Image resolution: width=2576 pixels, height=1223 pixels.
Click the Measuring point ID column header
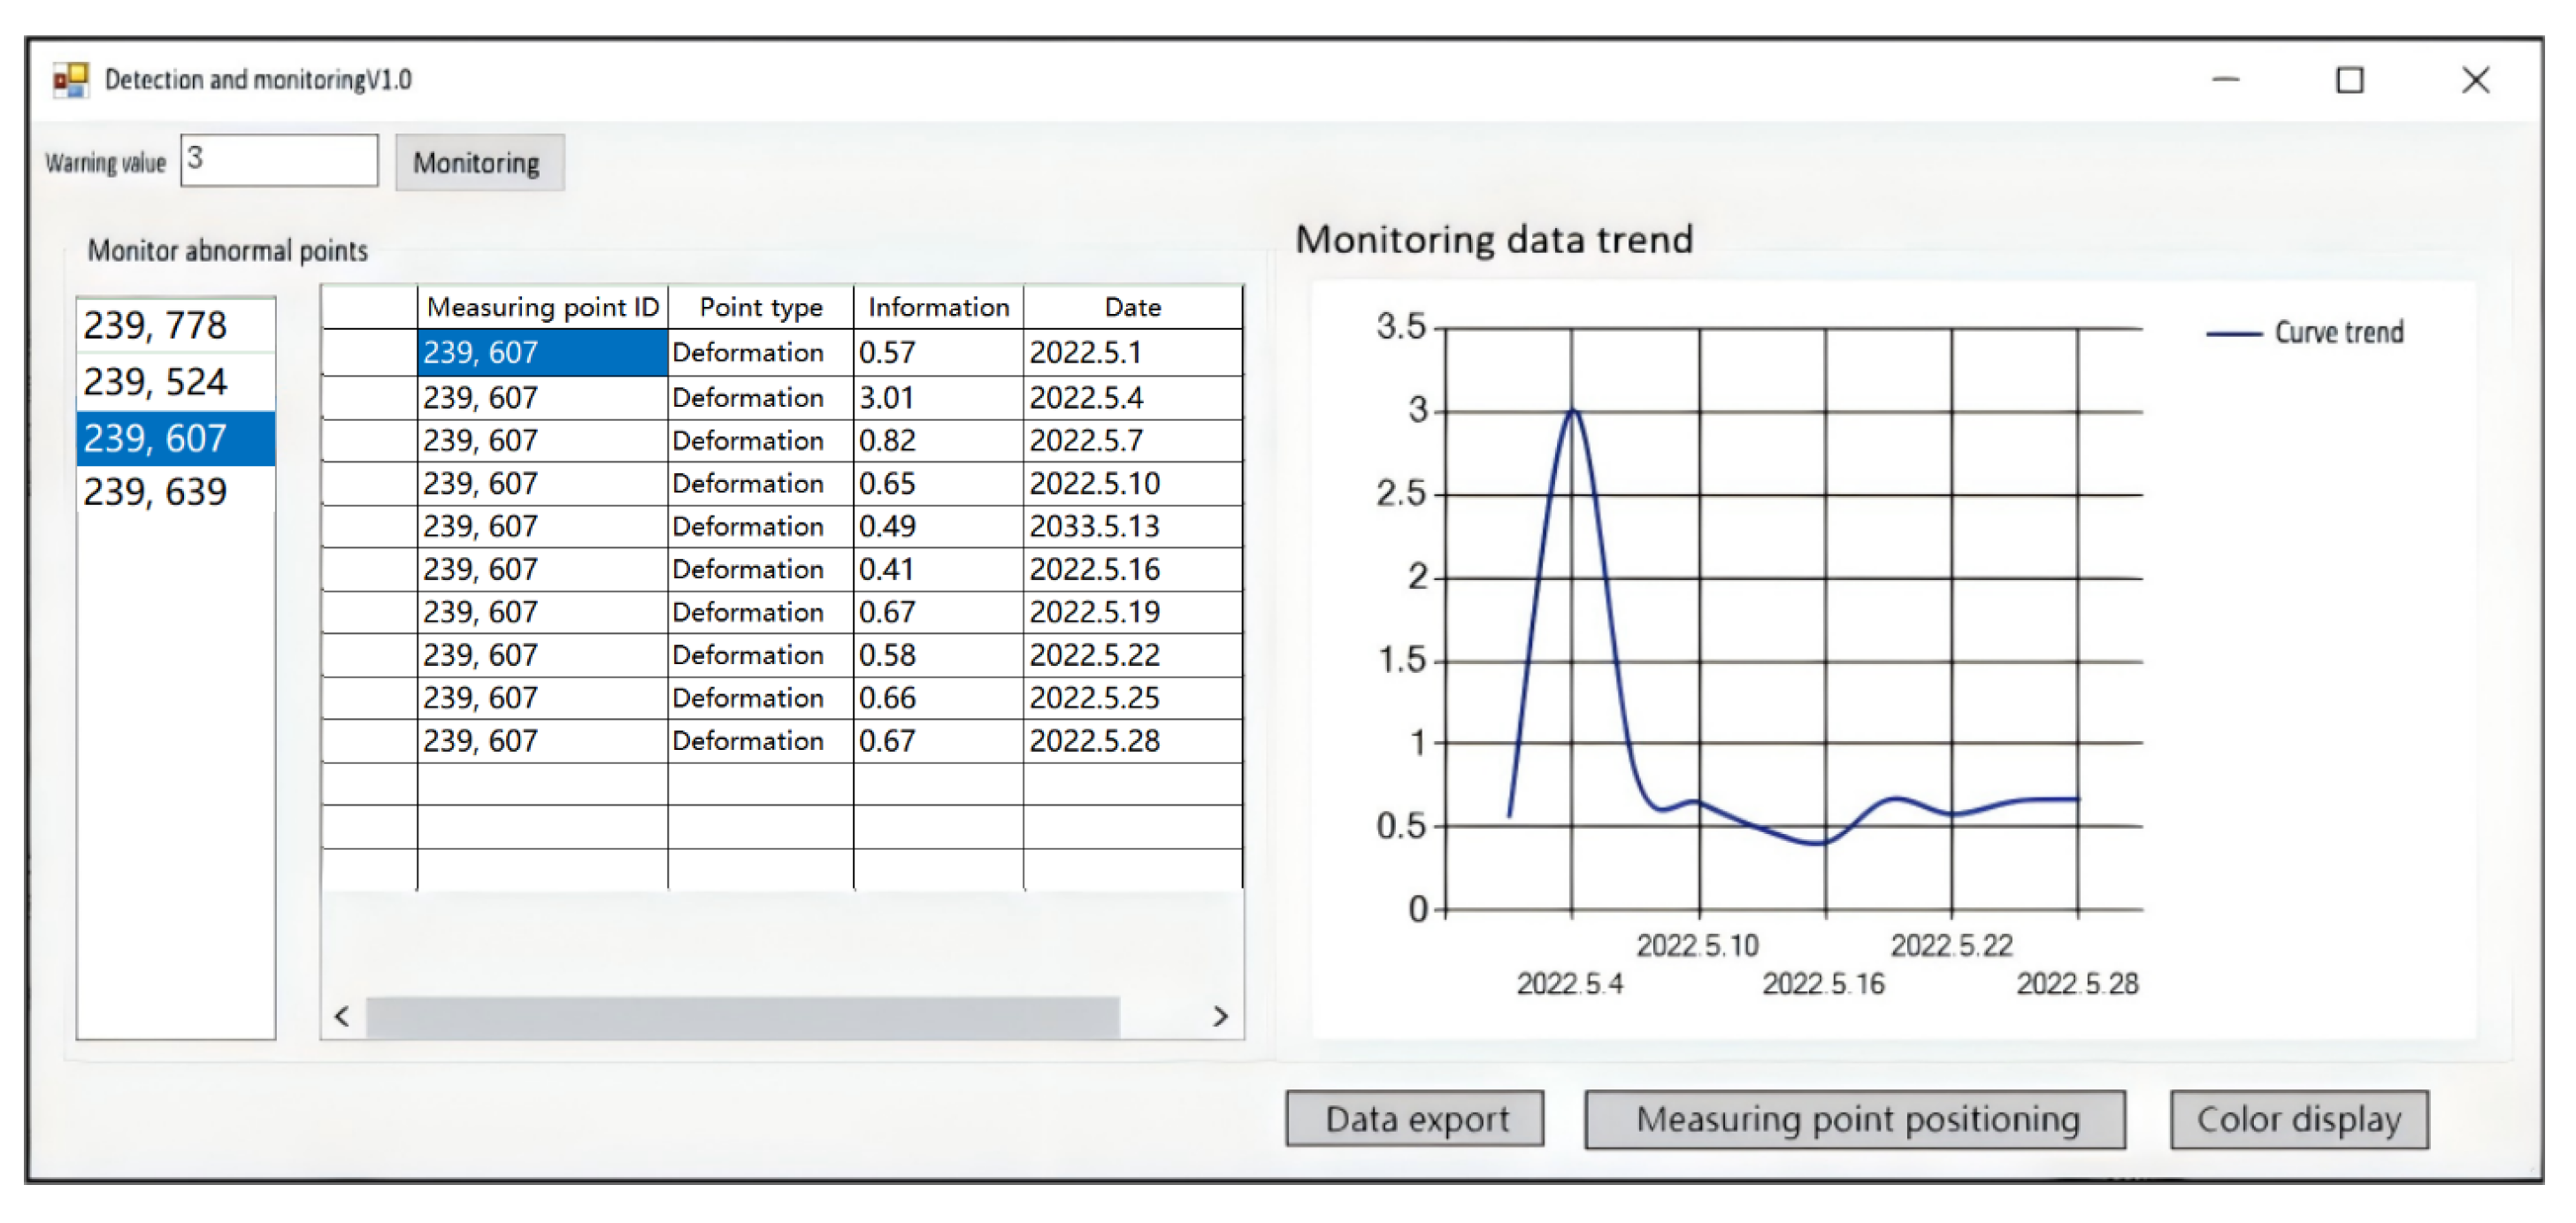[x=542, y=307]
